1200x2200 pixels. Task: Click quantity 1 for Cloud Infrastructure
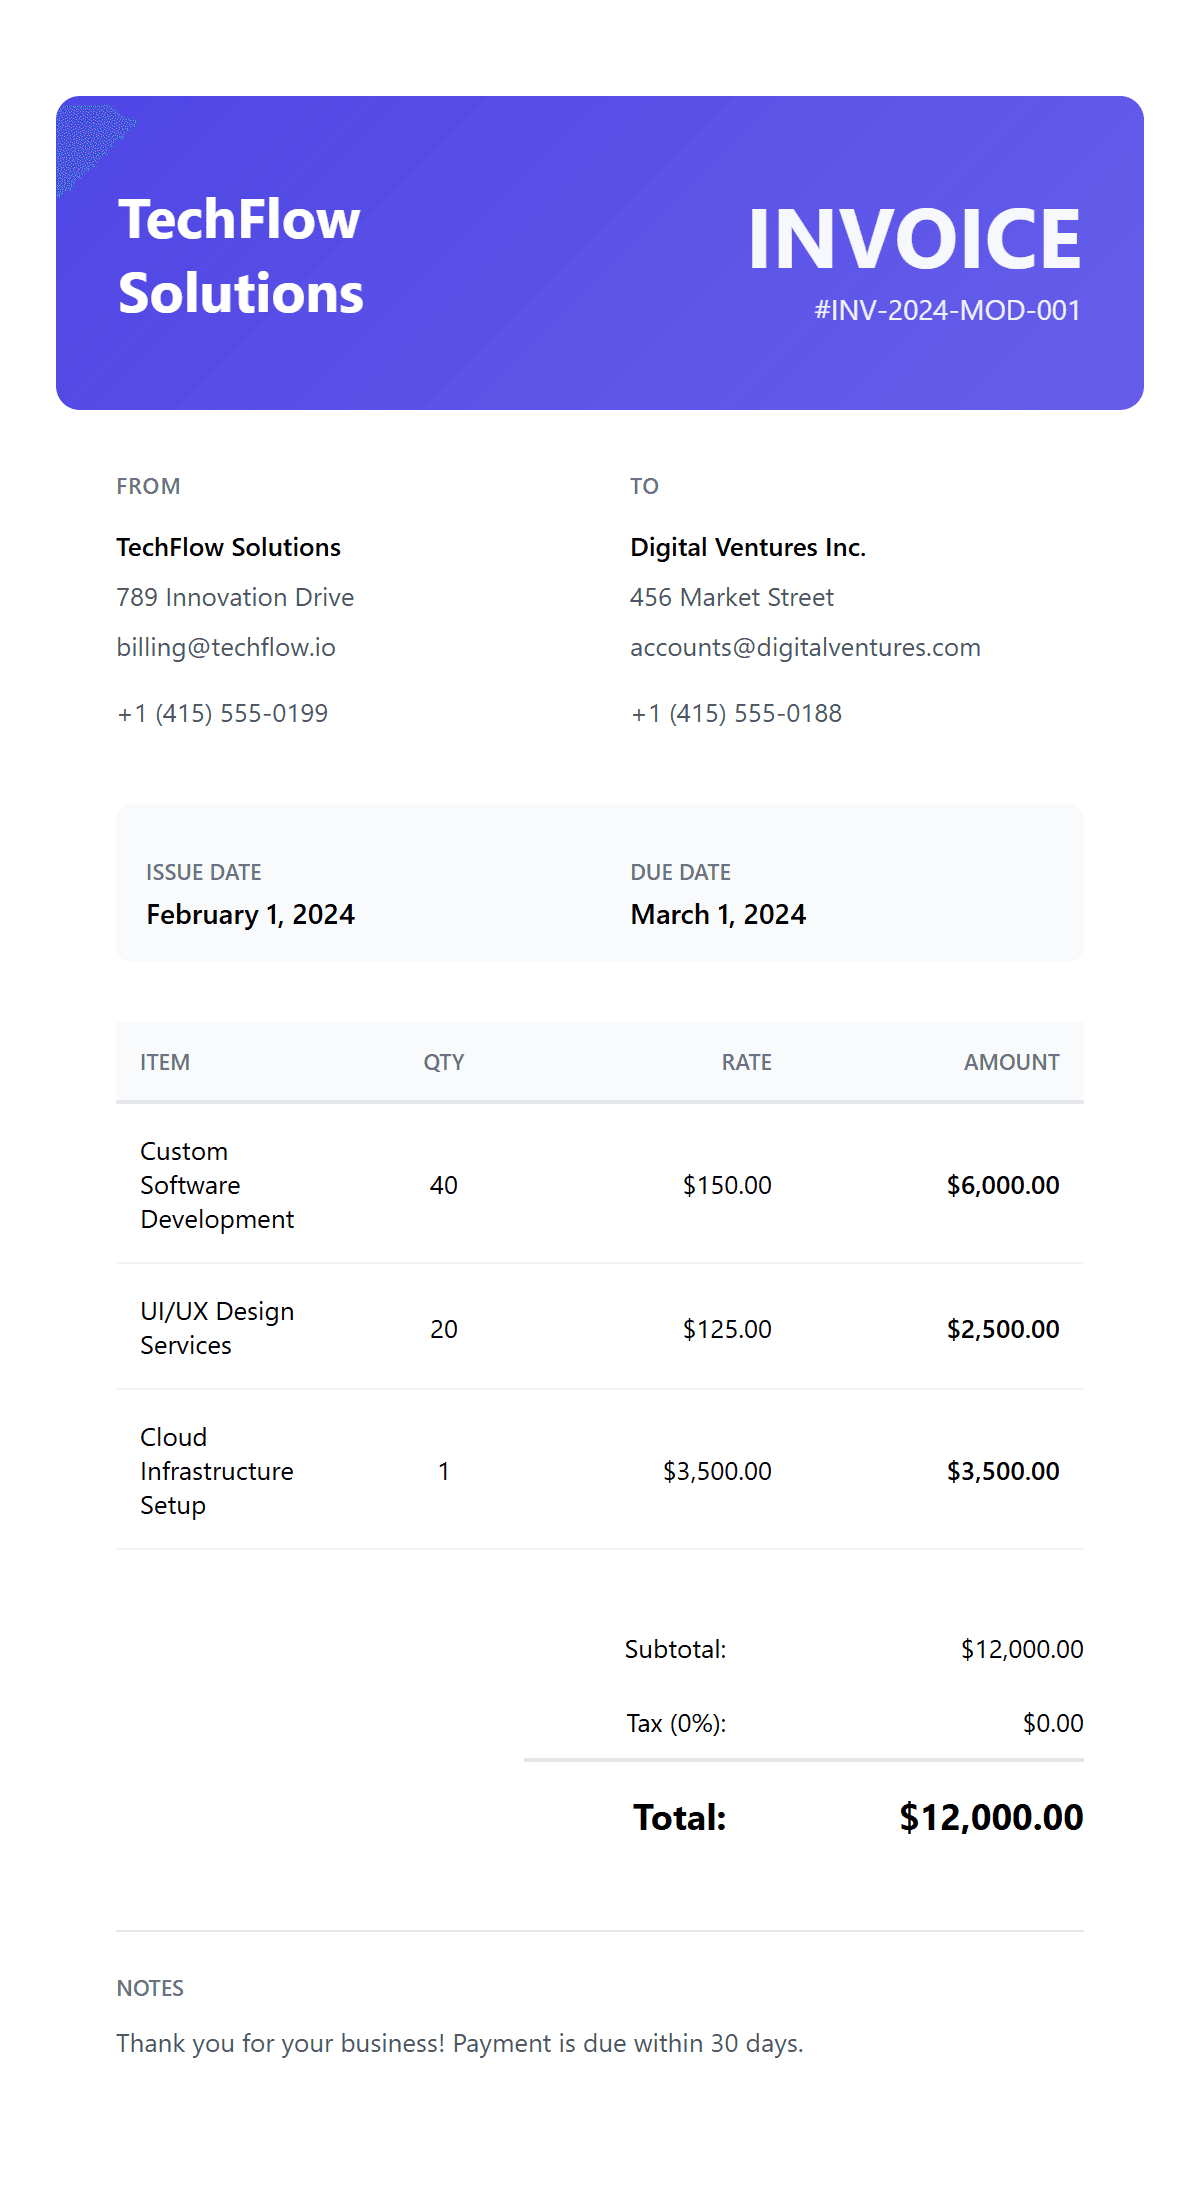click(x=443, y=1471)
